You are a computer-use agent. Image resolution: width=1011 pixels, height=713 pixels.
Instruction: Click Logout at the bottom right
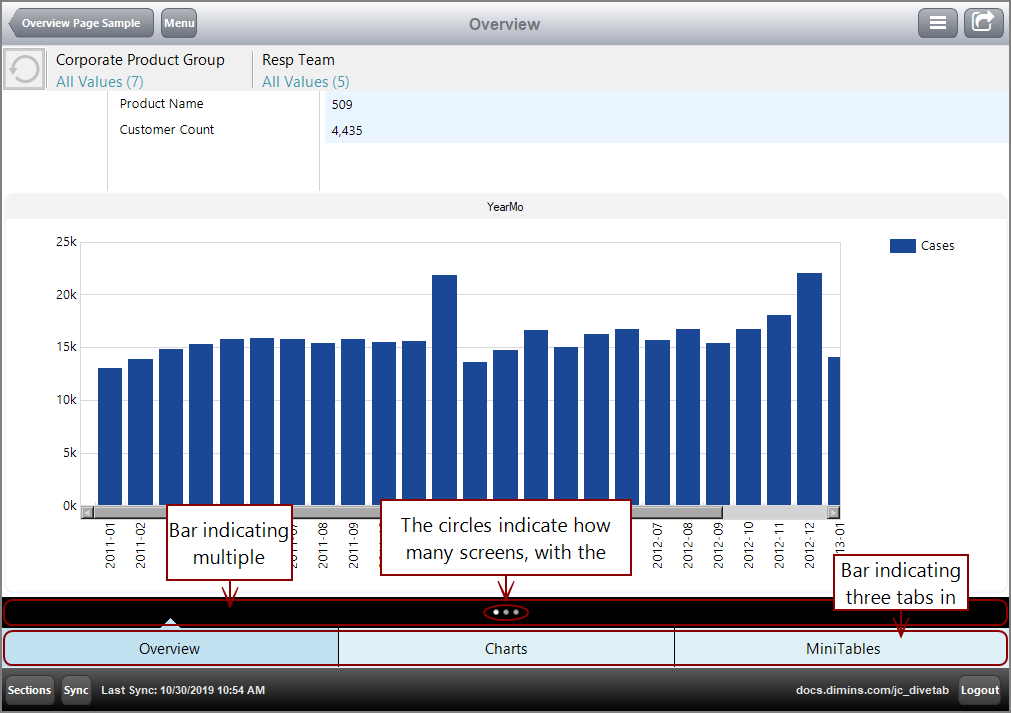coord(979,690)
